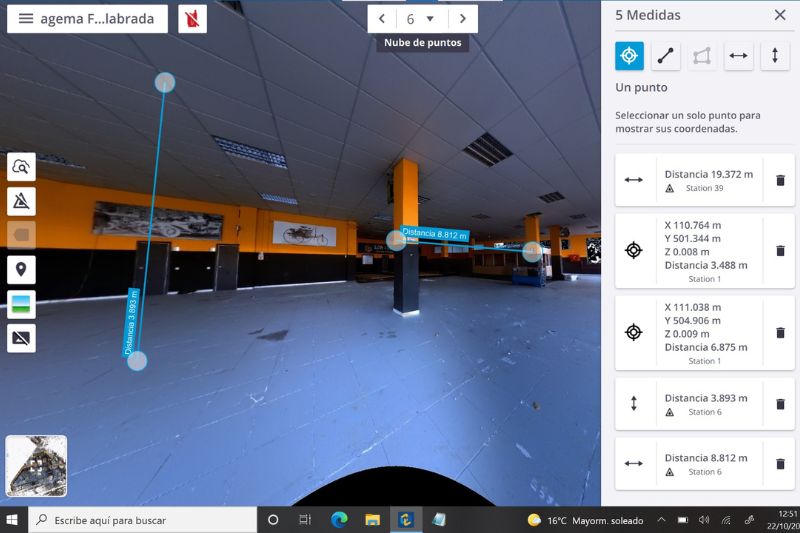Delete the Distancia 8.812 m measurement
Screen dimensions: 800x533
click(x=780, y=464)
